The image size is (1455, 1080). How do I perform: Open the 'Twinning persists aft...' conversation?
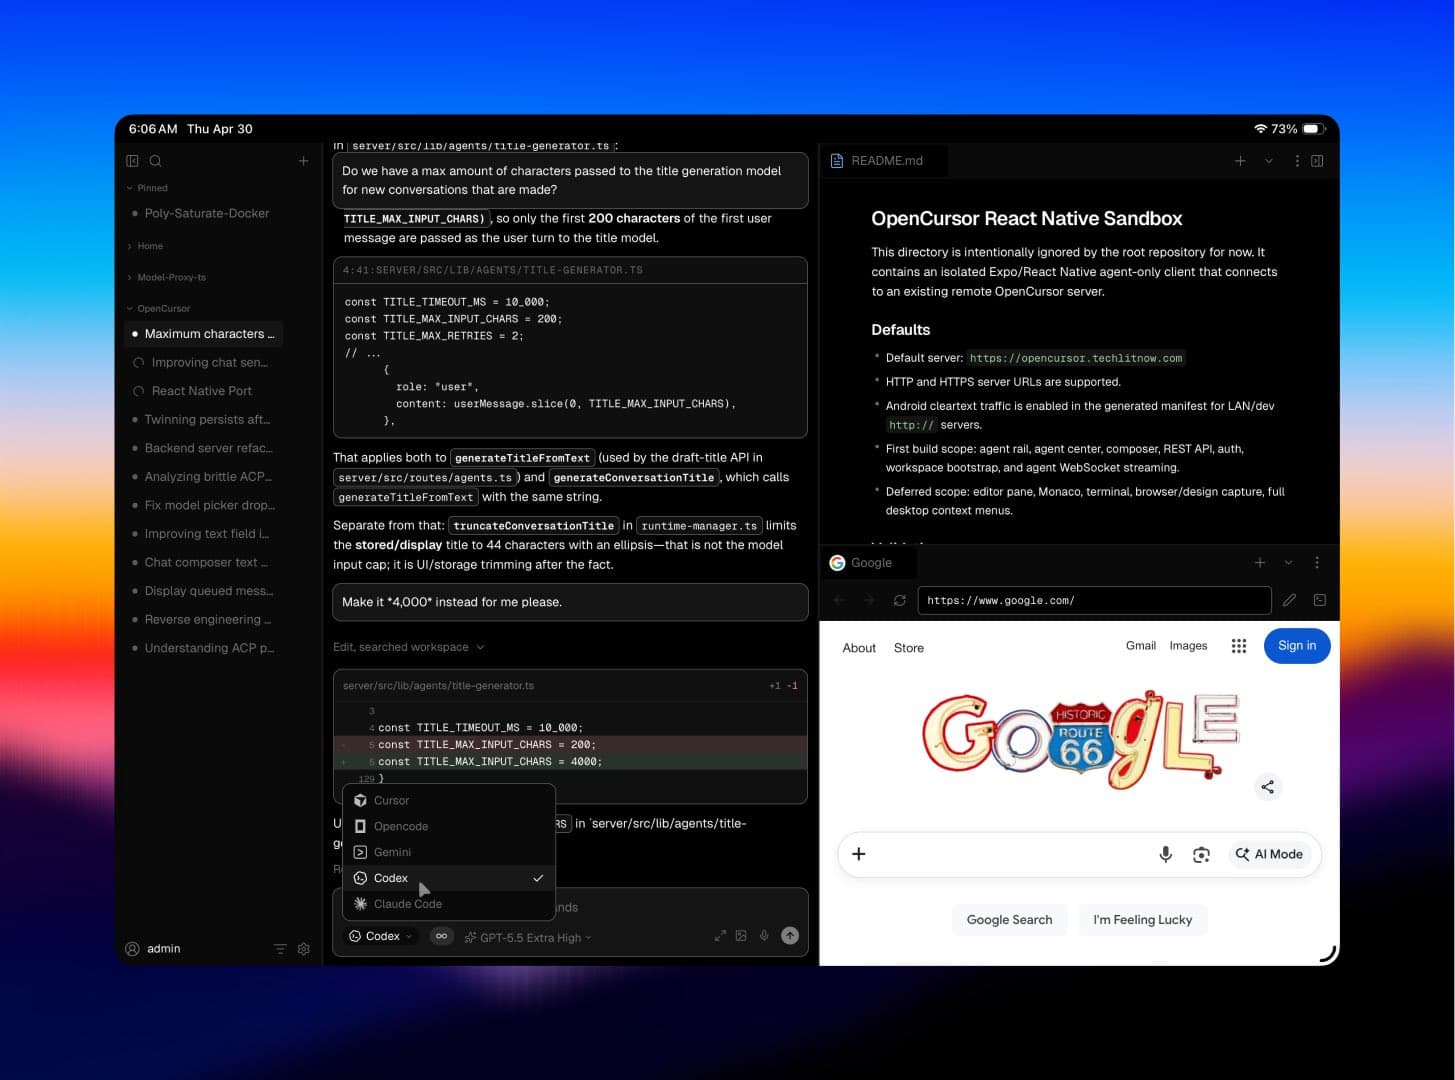point(204,419)
